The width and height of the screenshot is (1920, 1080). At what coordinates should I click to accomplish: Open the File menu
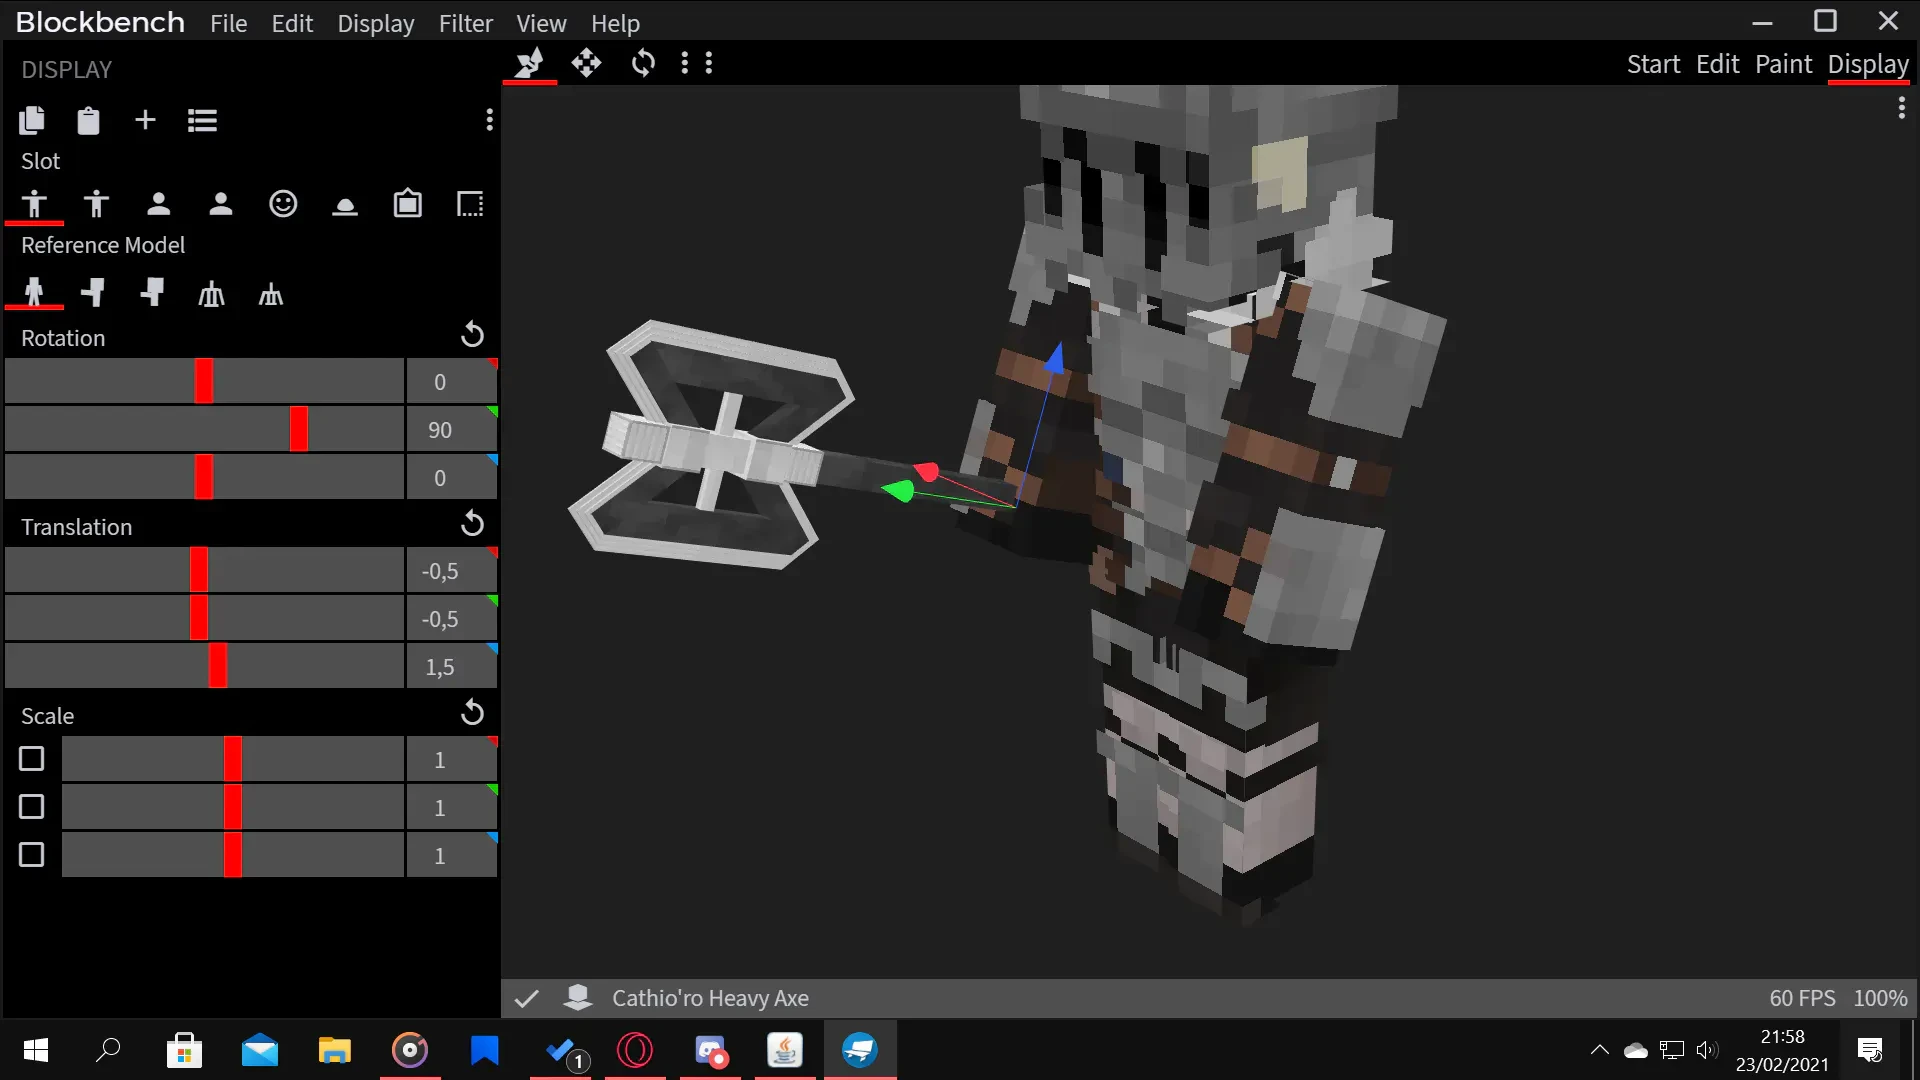pyautogui.click(x=228, y=23)
